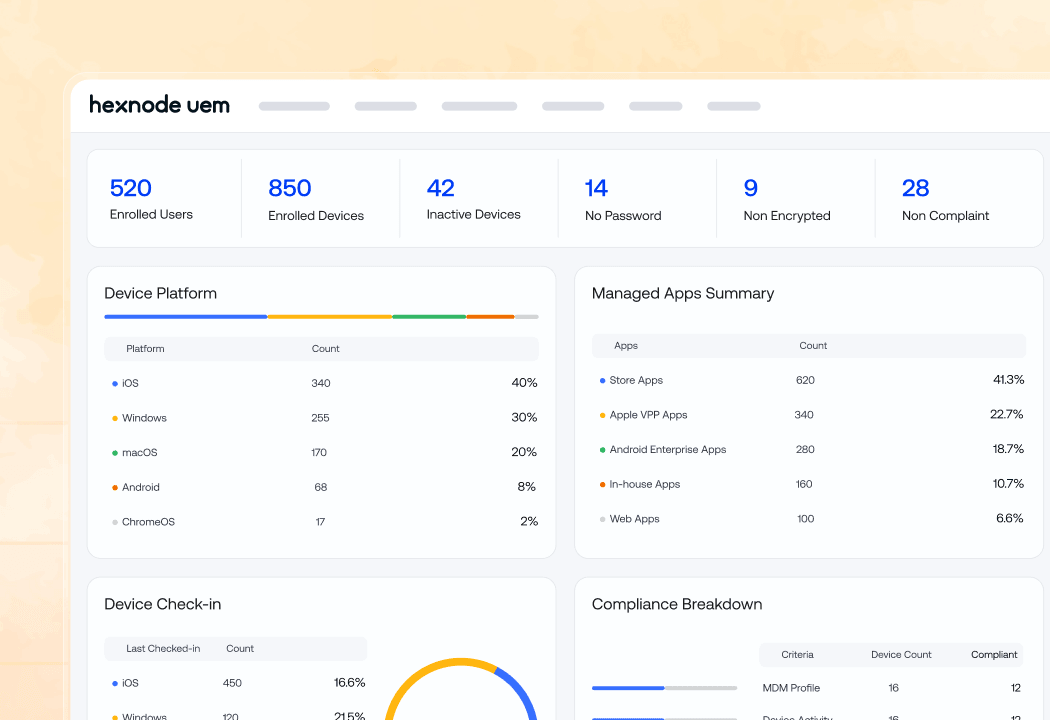The width and height of the screenshot is (1050, 720).
Task: Select the MDM Profile criteria label
Action: 791,688
